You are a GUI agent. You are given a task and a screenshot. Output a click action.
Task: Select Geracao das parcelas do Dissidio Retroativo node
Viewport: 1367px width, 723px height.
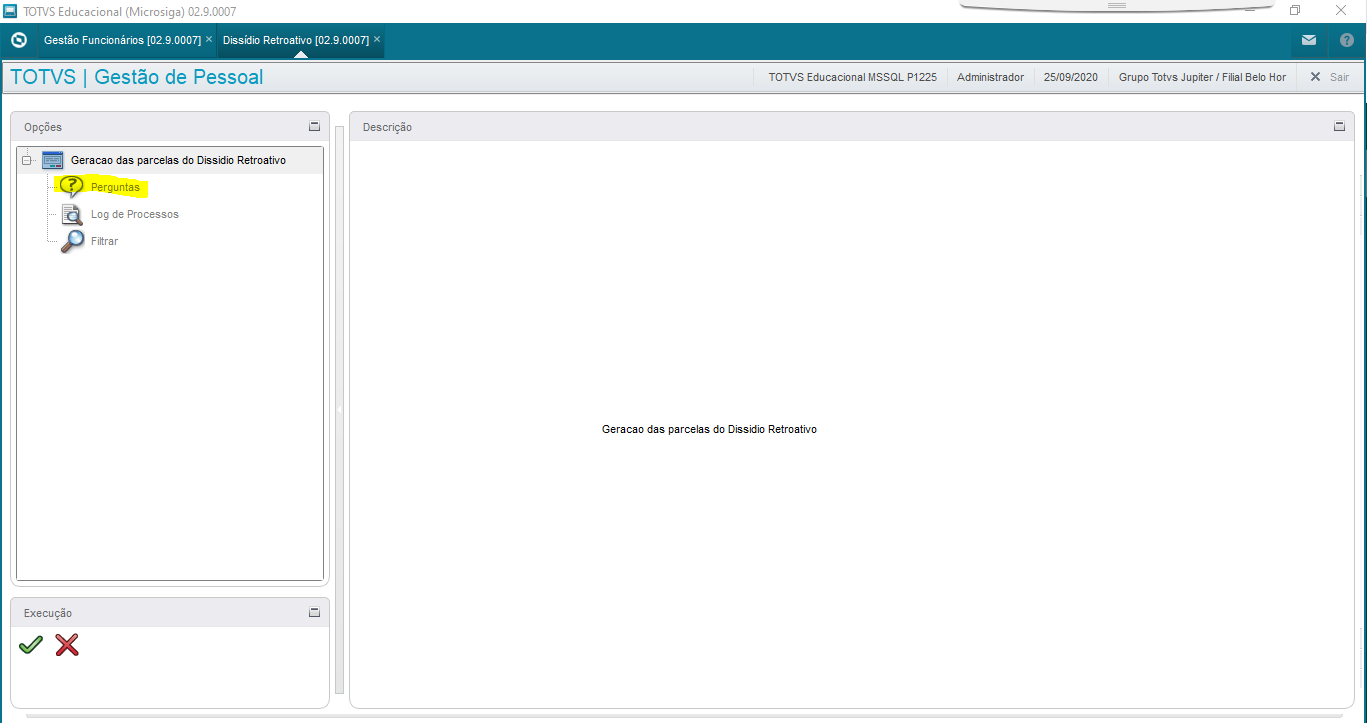[x=178, y=160]
